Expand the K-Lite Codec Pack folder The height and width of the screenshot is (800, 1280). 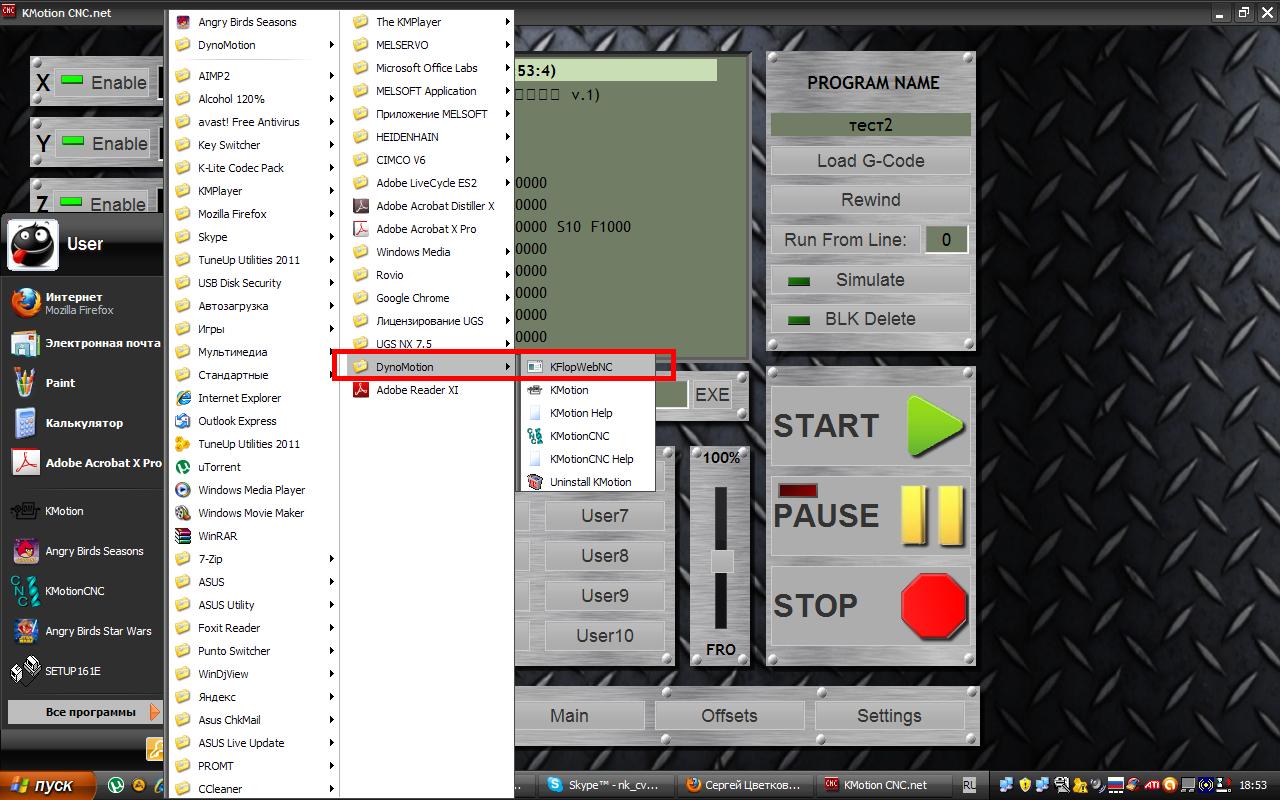[254, 168]
